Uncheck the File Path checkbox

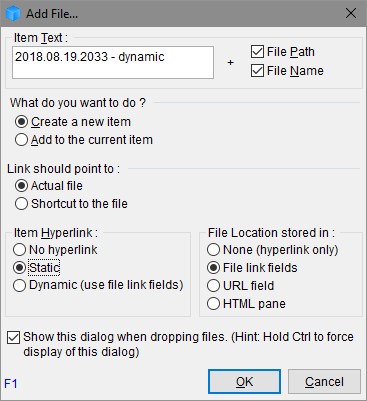tap(257, 52)
